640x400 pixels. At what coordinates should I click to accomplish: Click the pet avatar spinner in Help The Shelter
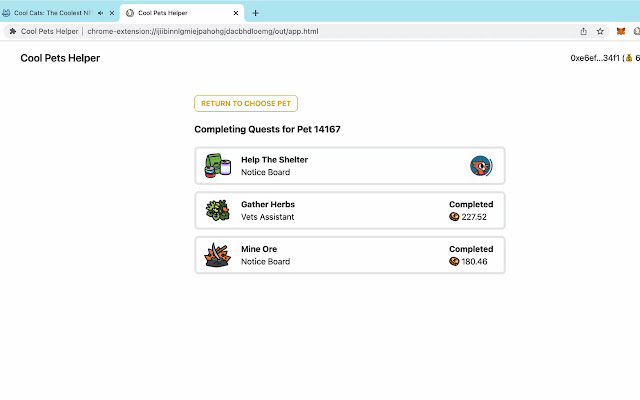tap(481, 166)
